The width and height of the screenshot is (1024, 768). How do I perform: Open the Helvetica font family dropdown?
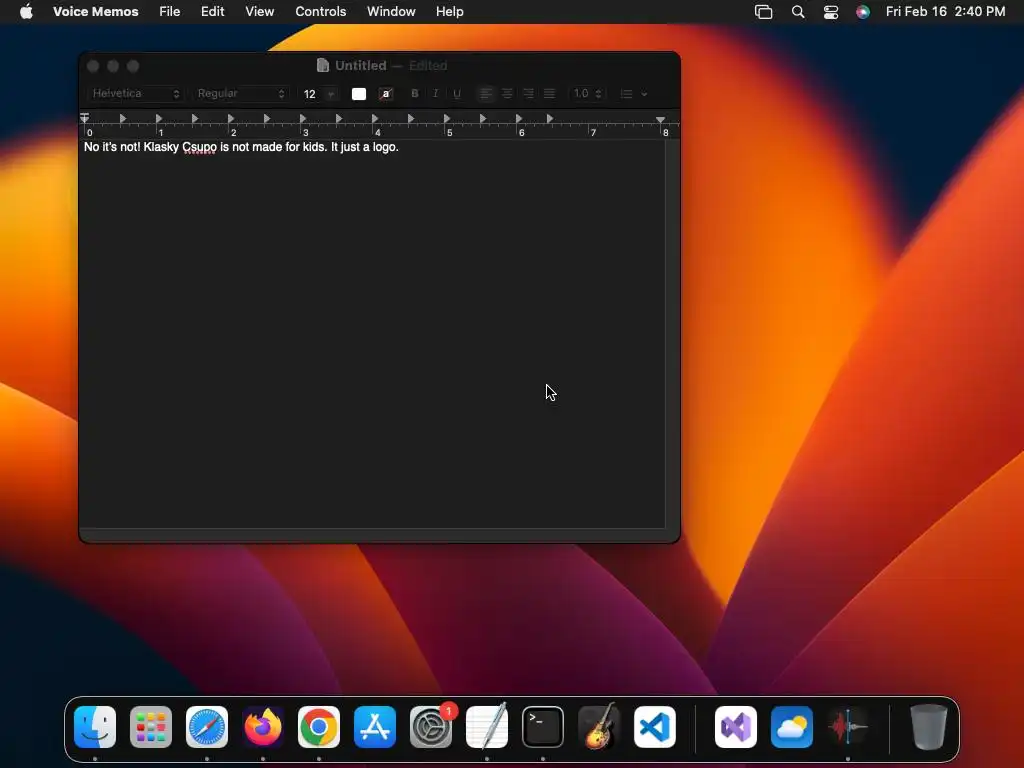[135, 93]
